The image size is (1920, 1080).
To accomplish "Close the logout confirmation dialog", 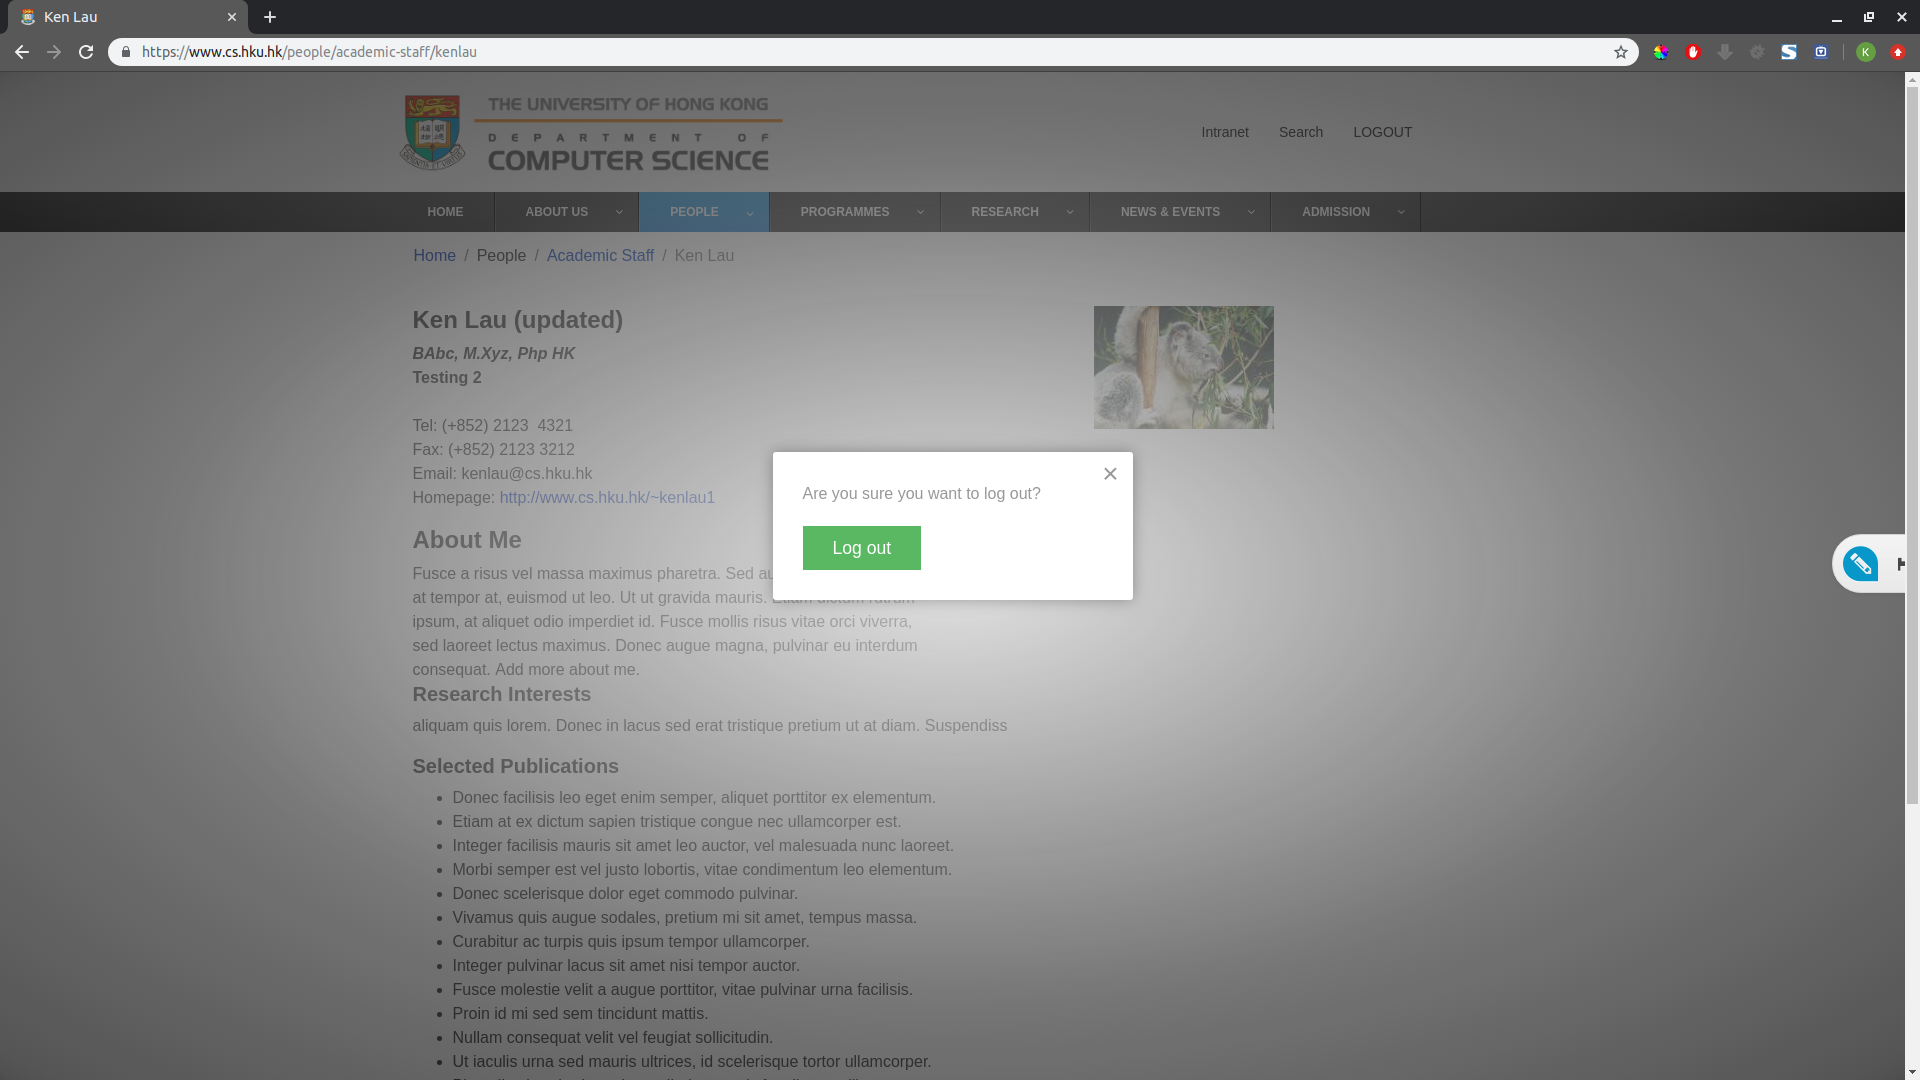I will (1110, 474).
